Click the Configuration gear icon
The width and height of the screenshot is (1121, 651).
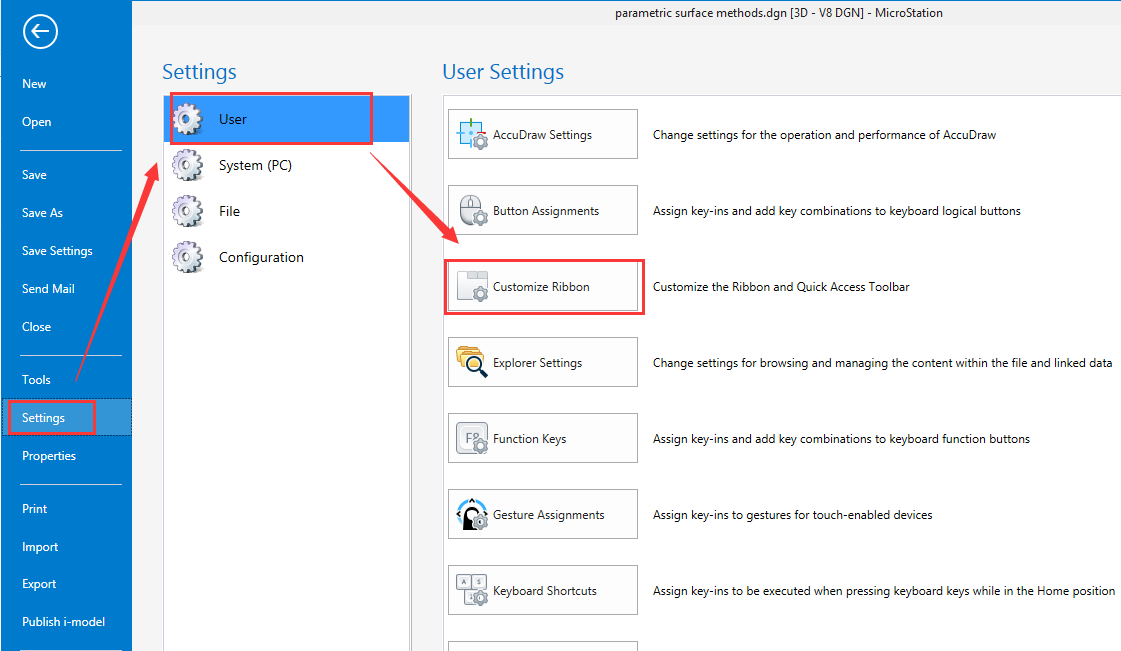[188, 257]
